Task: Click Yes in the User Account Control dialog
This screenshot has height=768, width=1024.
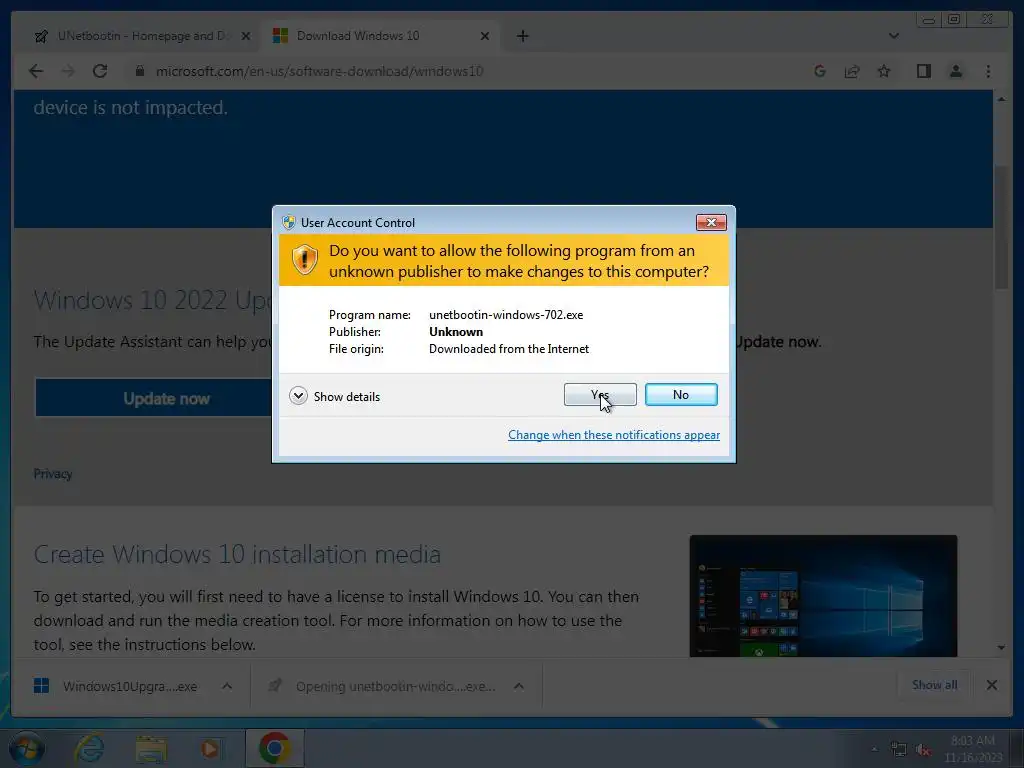Action: [600, 394]
